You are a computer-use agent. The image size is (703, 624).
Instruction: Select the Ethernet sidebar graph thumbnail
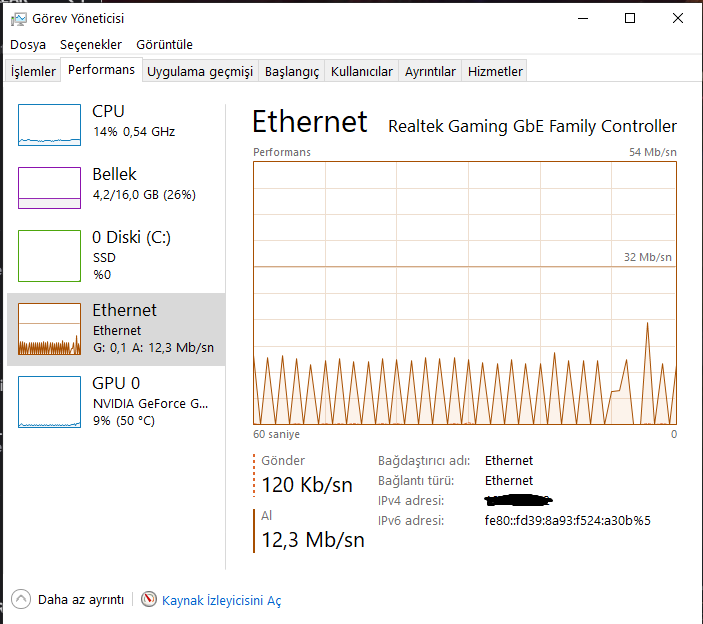49,329
